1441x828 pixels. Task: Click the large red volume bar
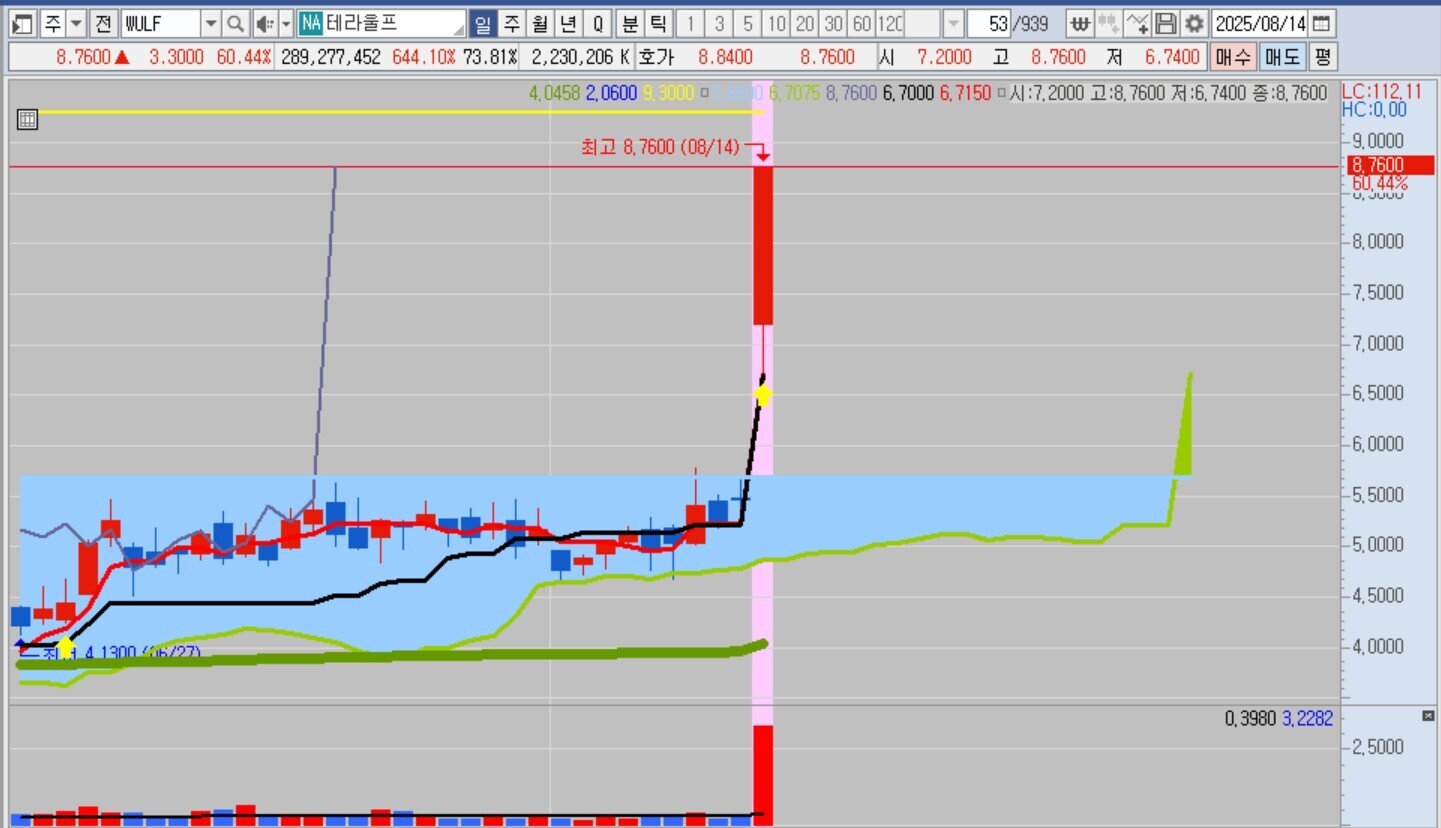coord(763,775)
